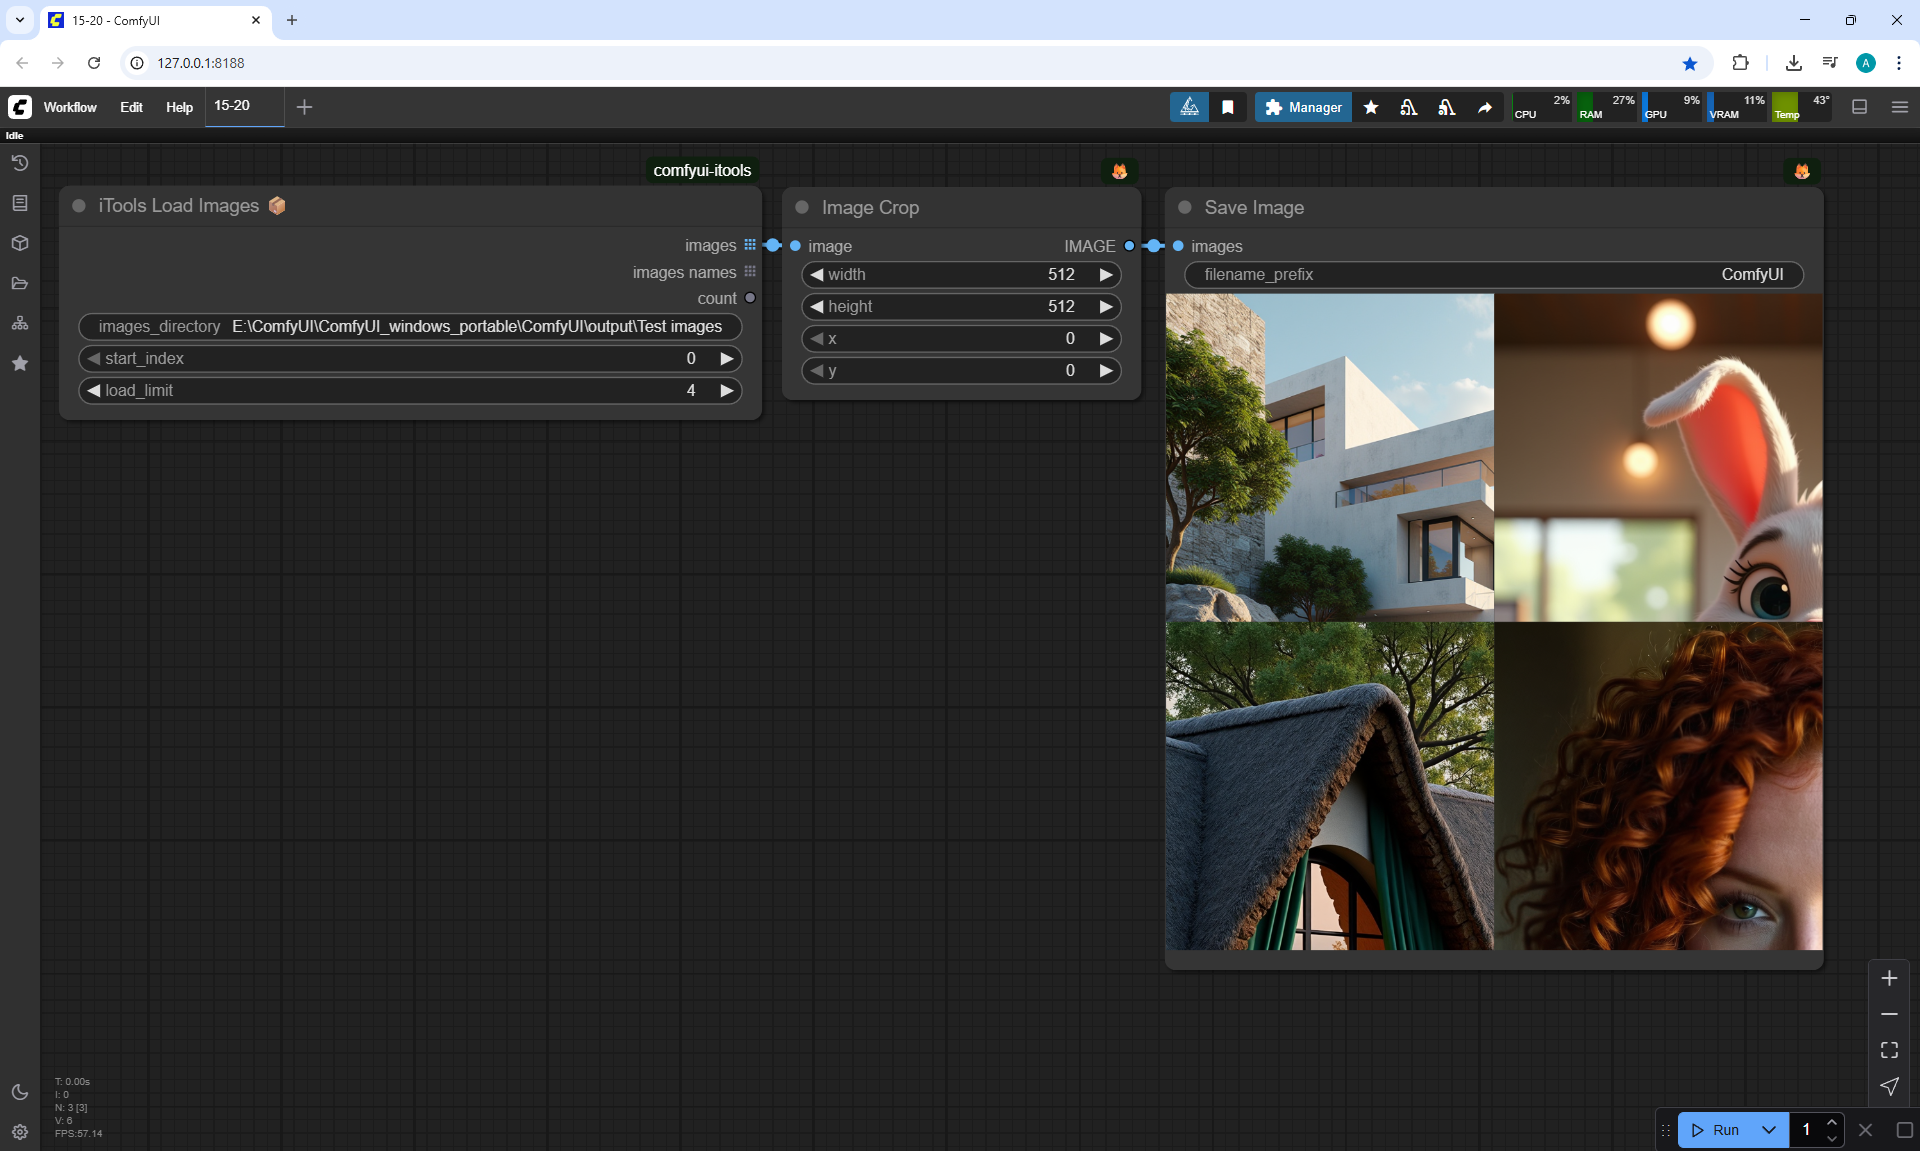Open the workflows folder sidebar icon
This screenshot has height=1151, width=1920.
coord(19,283)
